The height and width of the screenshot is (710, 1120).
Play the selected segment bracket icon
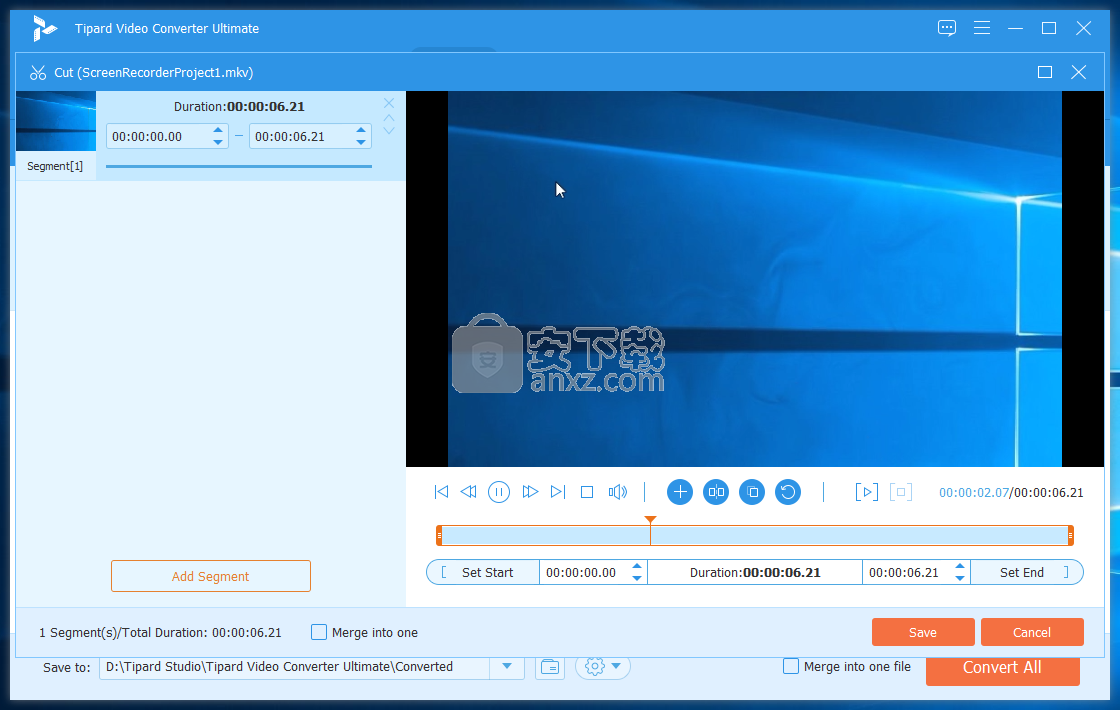pos(866,491)
